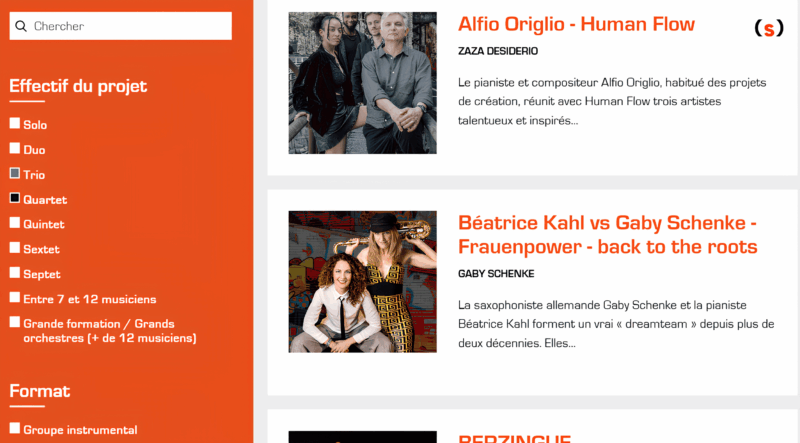Open Alfio Origlio - Human Flow title link
The width and height of the screenshot is (800, 443).
click(x=576, y=24)
